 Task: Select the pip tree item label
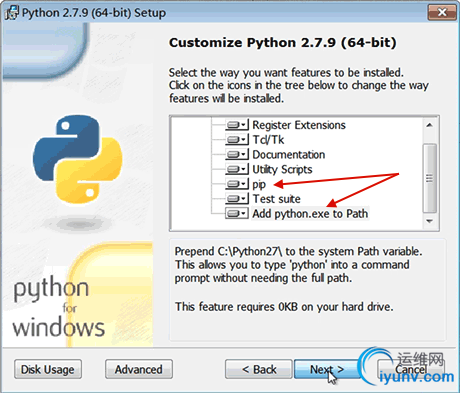pos(259,184)
